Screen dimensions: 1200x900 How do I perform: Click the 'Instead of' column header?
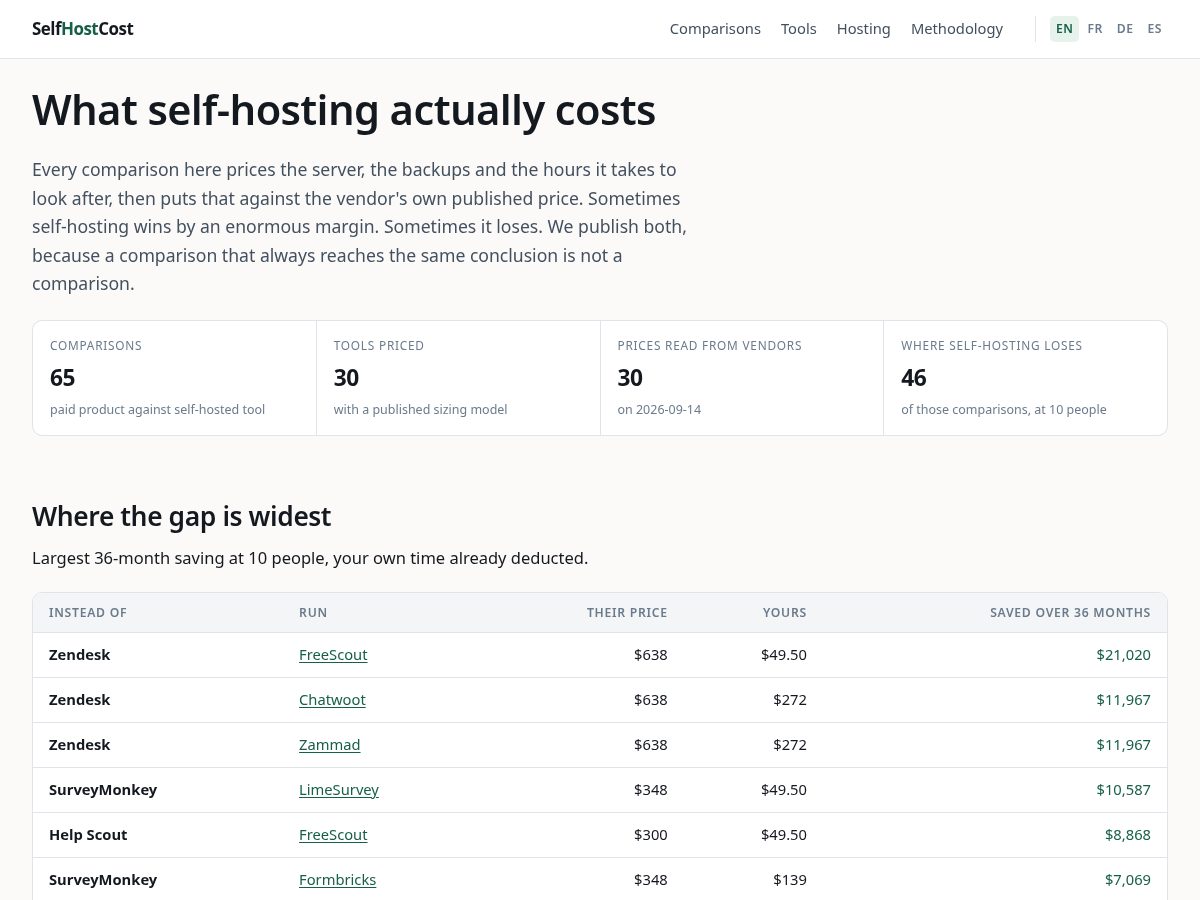click(x=88, y=613)
